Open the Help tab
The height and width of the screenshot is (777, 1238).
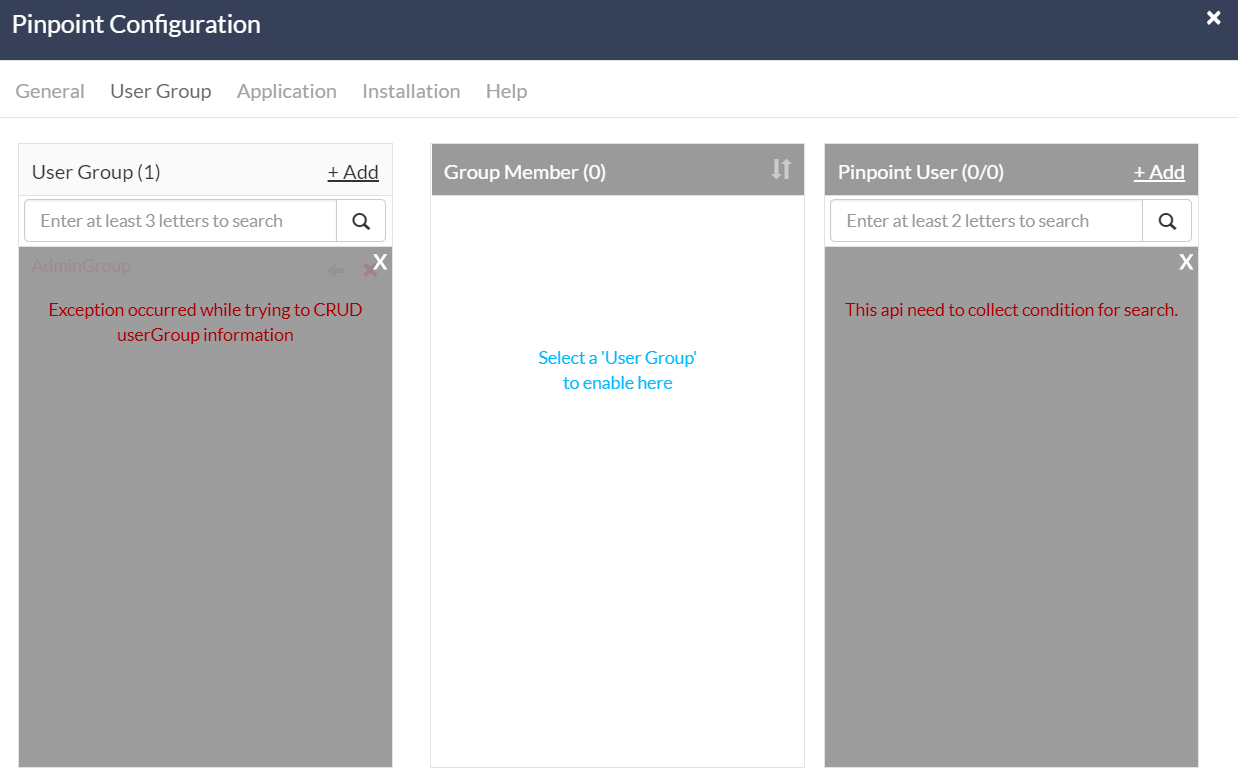(x=506, y=91)
